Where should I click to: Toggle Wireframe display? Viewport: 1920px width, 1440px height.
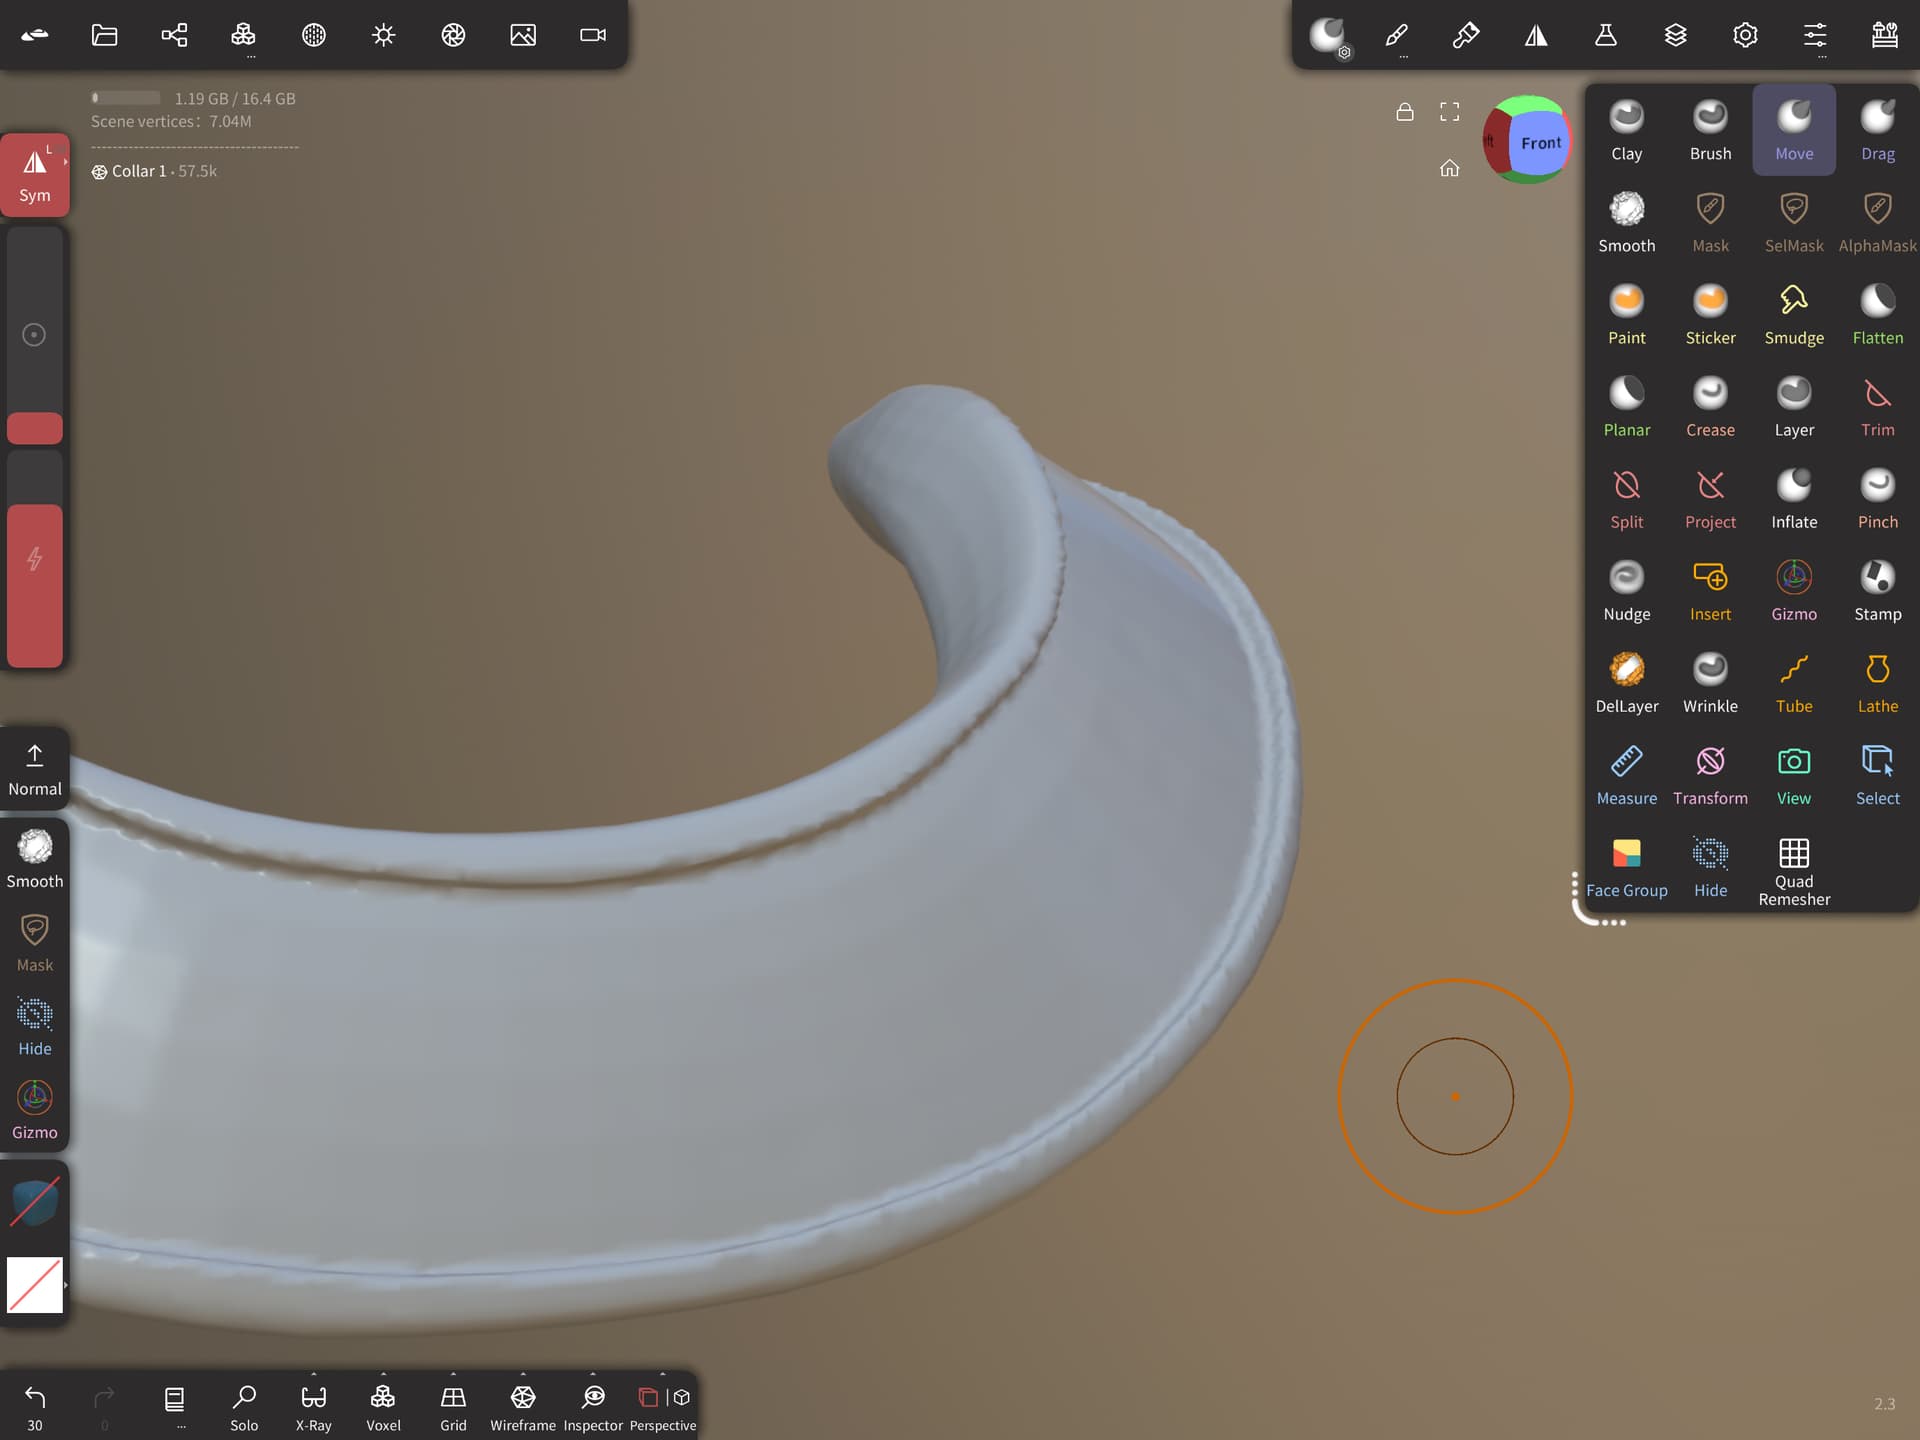pyautogui.click(x=523, y=1406)
